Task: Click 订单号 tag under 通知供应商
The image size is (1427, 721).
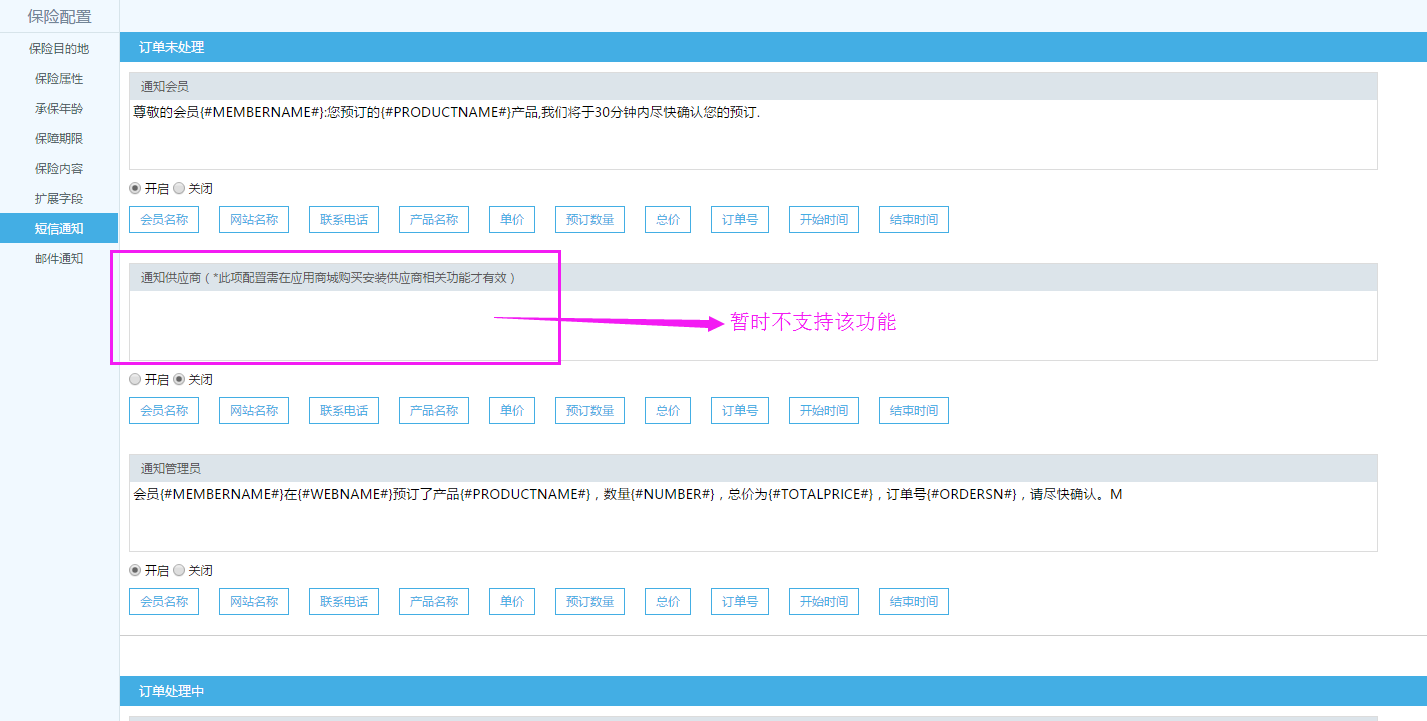Action: pos(740,410)
